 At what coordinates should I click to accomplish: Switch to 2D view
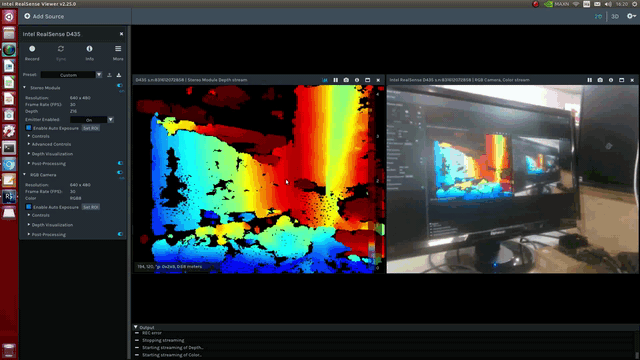pyautogui.click(x=598, y=16)
